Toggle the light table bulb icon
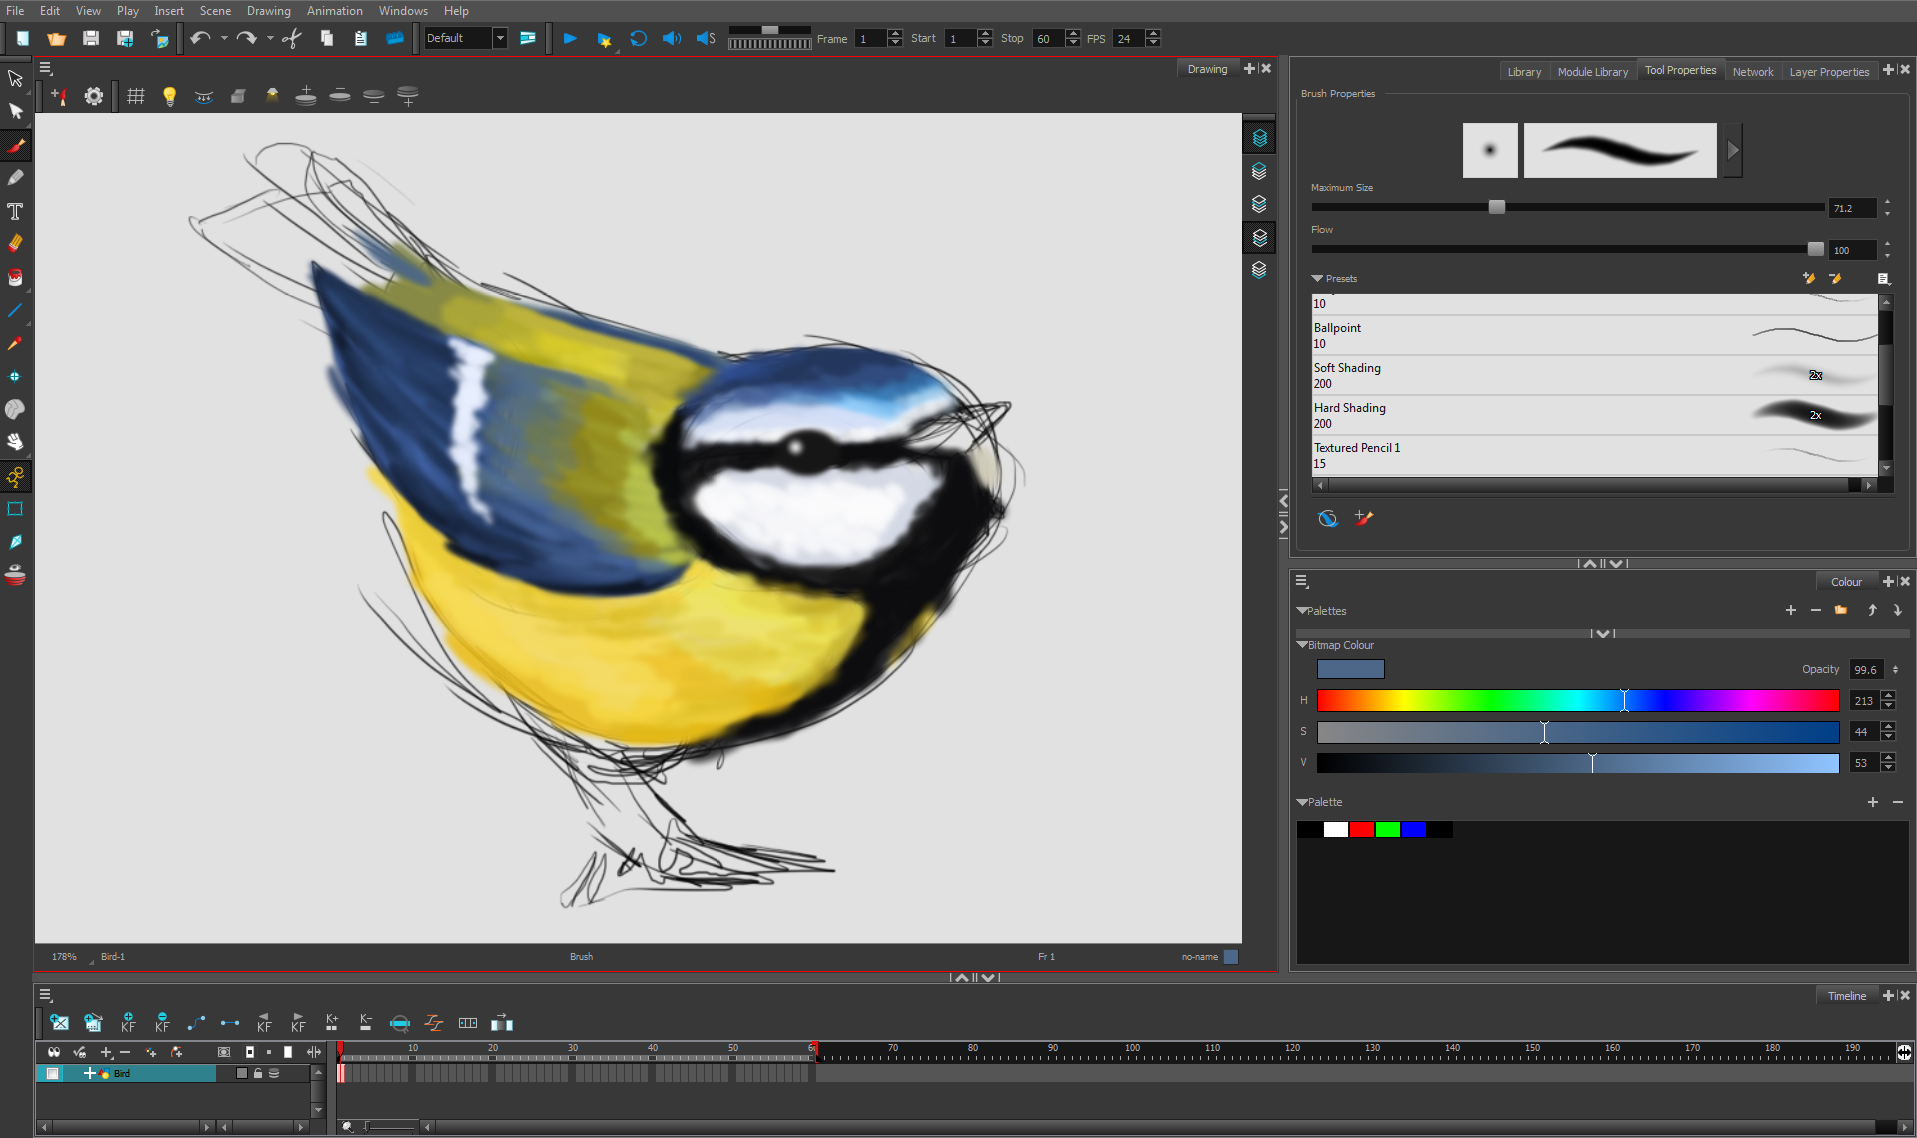This screenshot has height=1138, width=1917. 169,96
